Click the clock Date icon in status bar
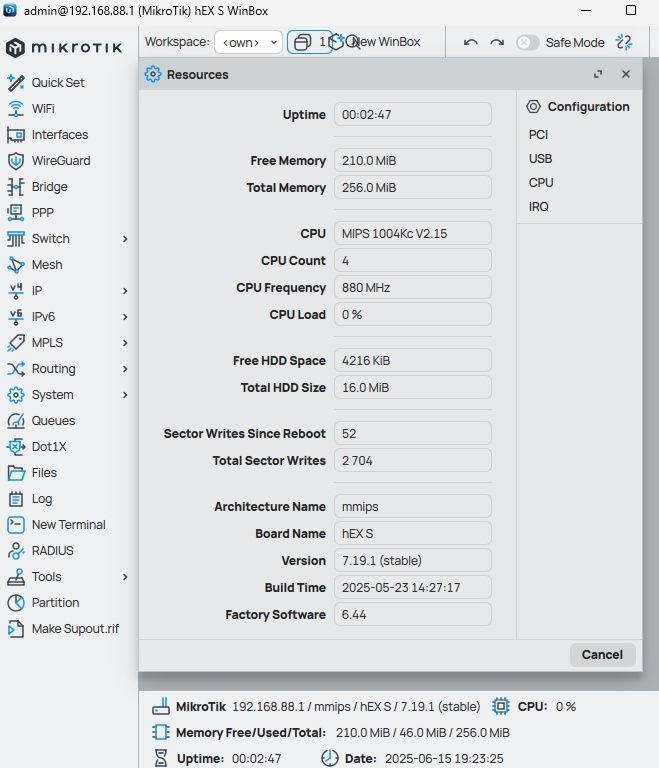This screenshot has height=768, width=659. click(x=330, y=758)
